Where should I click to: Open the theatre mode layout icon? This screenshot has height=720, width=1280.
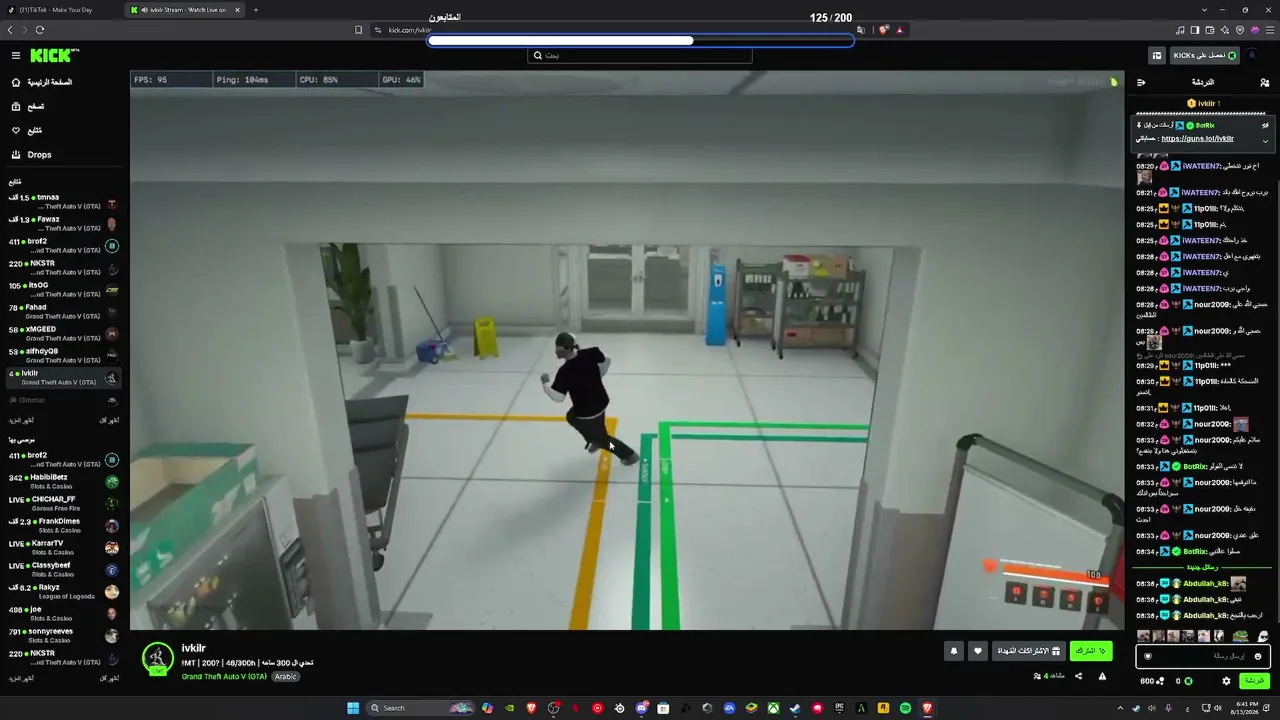(x=1157, y=56)
